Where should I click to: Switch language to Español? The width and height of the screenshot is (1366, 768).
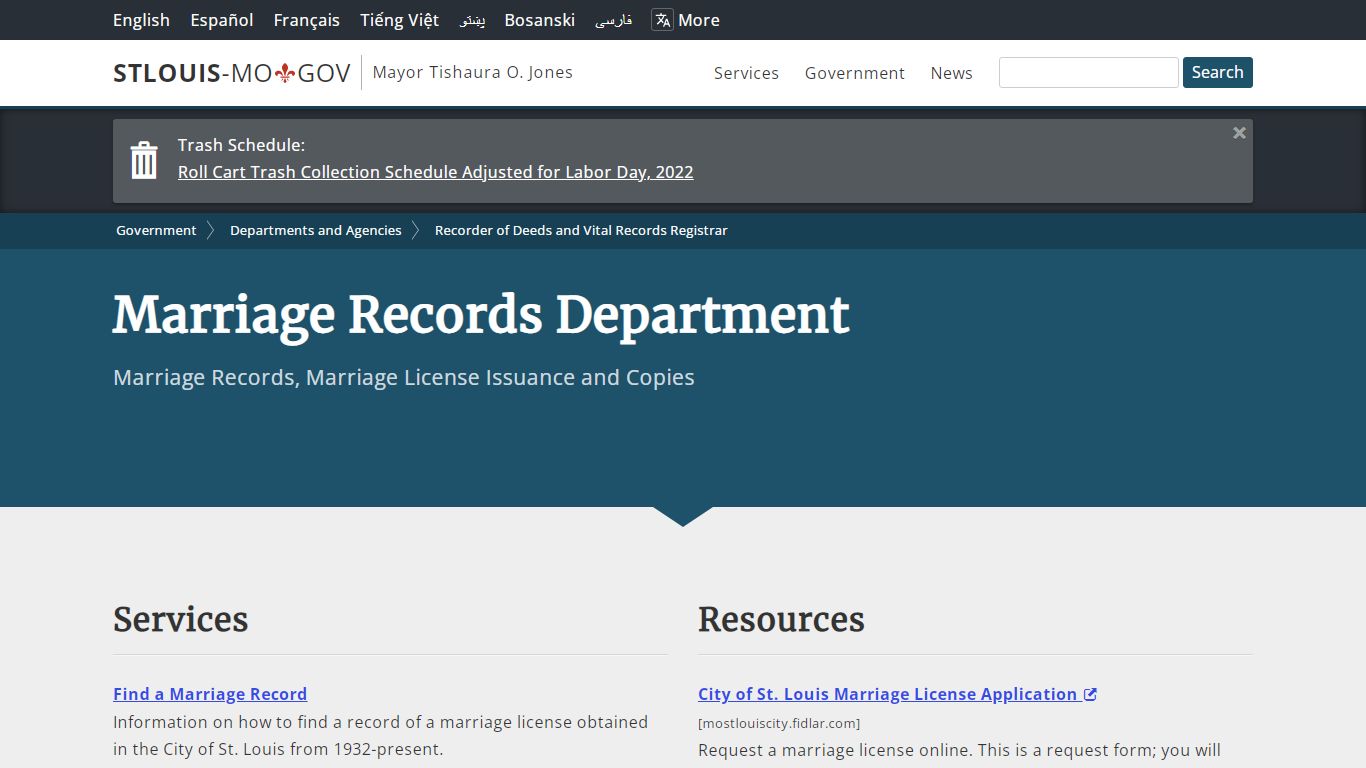[222, 20]
